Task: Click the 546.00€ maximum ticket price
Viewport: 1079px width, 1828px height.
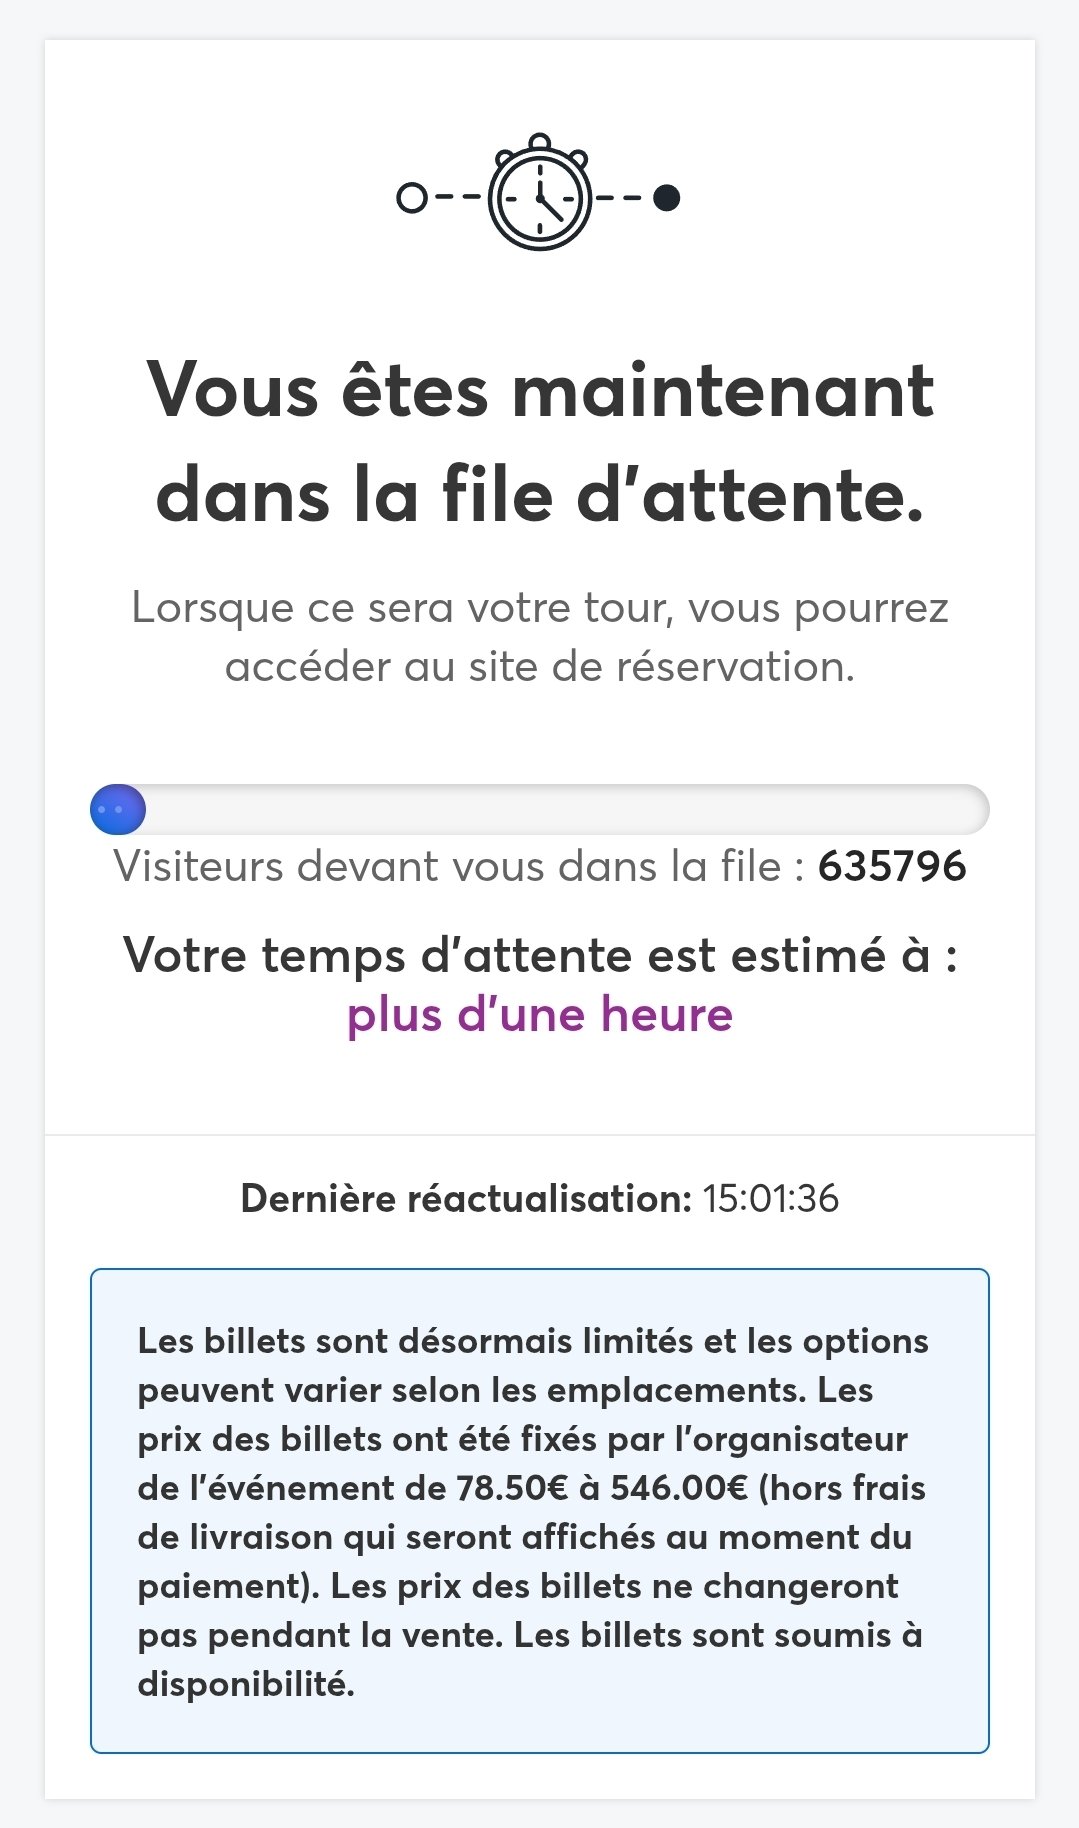Action: coord(679,1488)
